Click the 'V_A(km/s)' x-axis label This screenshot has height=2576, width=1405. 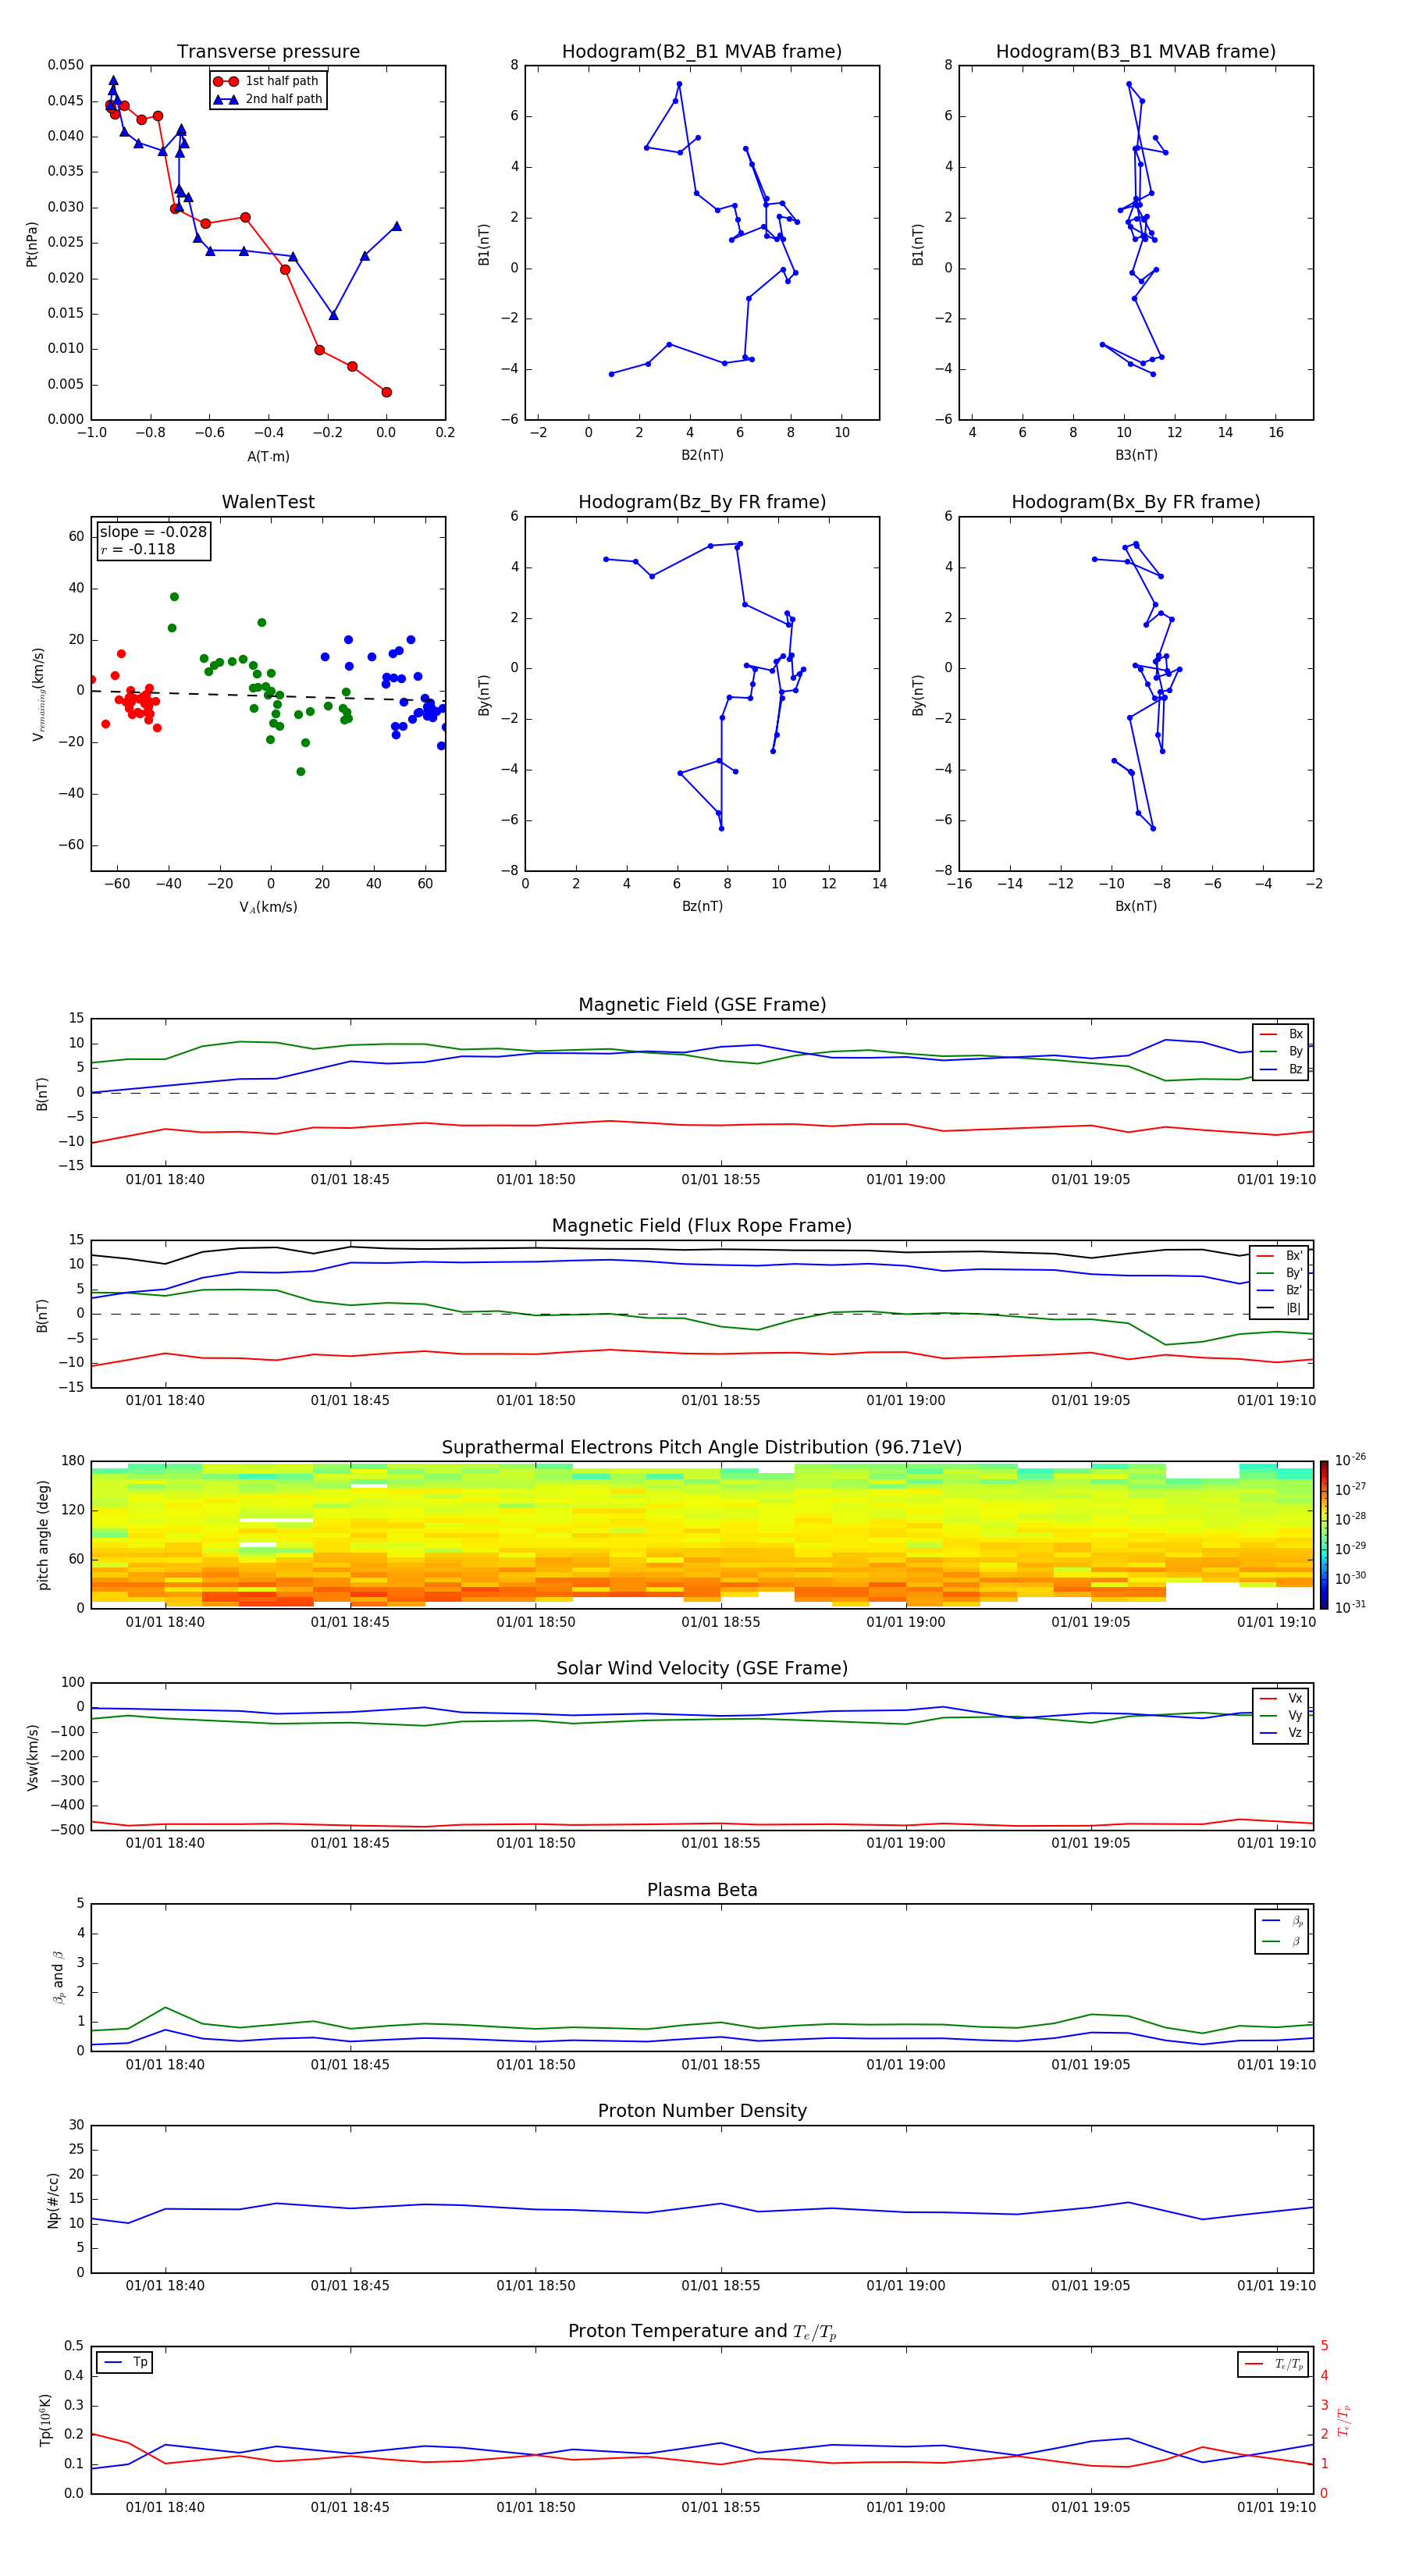(x=268, y=907)
